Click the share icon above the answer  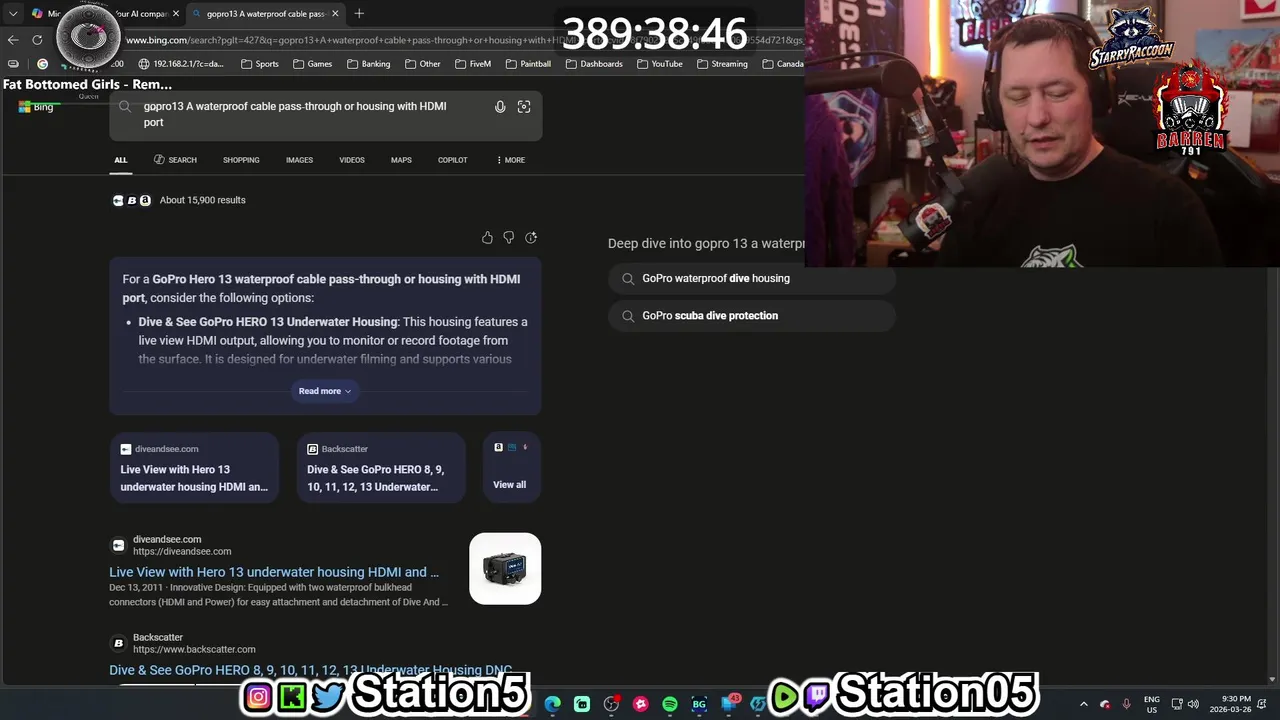click(x=531, y=238)
